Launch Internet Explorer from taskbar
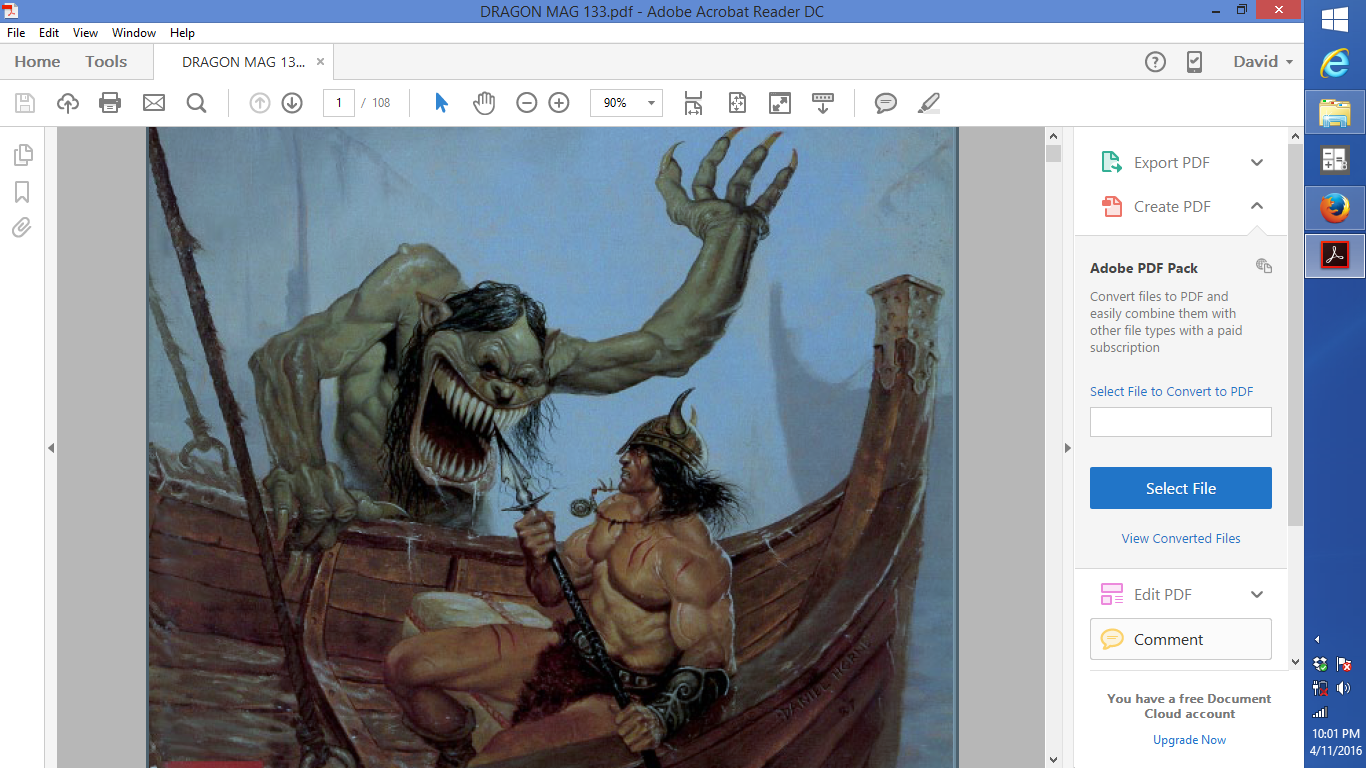The image size is (1366, 768). pyautogui.click(x=1335, y=64)
